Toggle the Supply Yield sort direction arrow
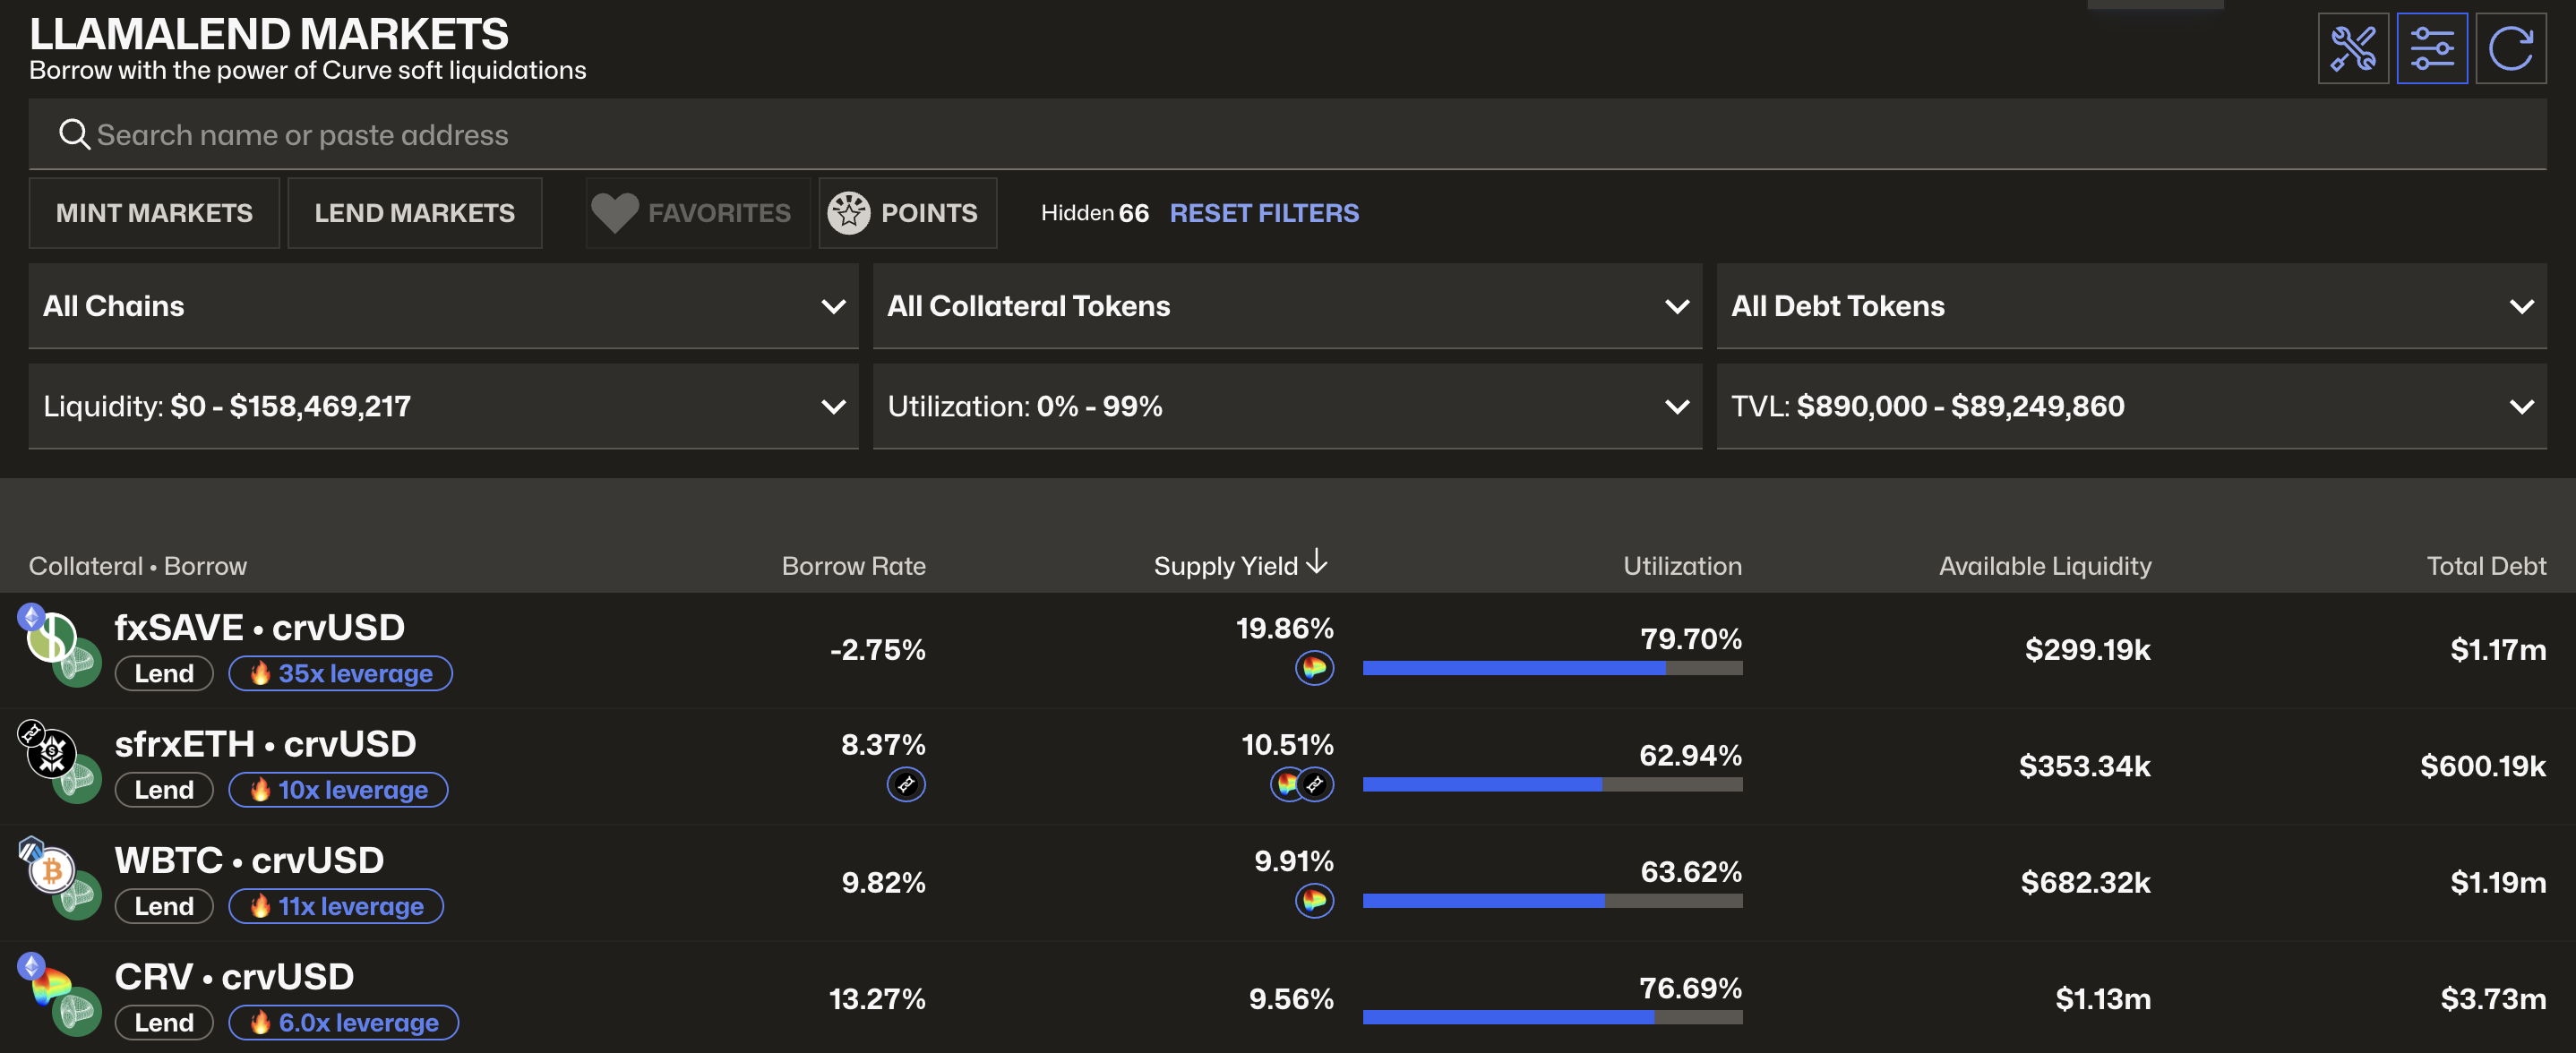 point(1317,563)
